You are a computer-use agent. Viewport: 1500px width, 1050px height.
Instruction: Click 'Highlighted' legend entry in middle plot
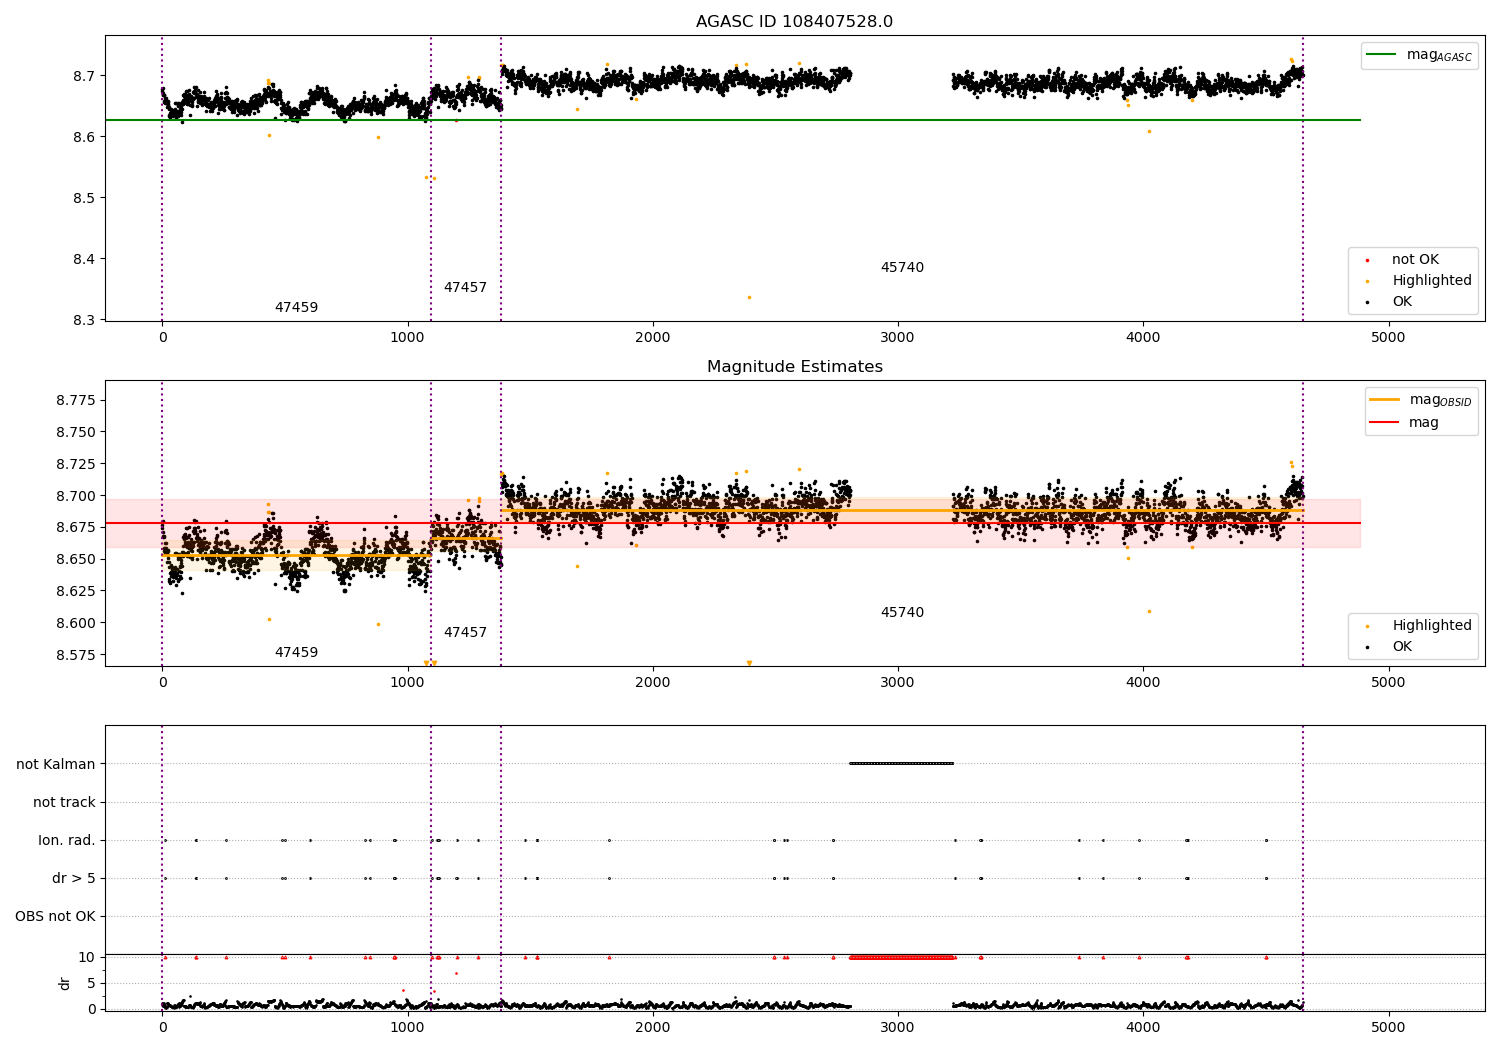[1418, 626]
